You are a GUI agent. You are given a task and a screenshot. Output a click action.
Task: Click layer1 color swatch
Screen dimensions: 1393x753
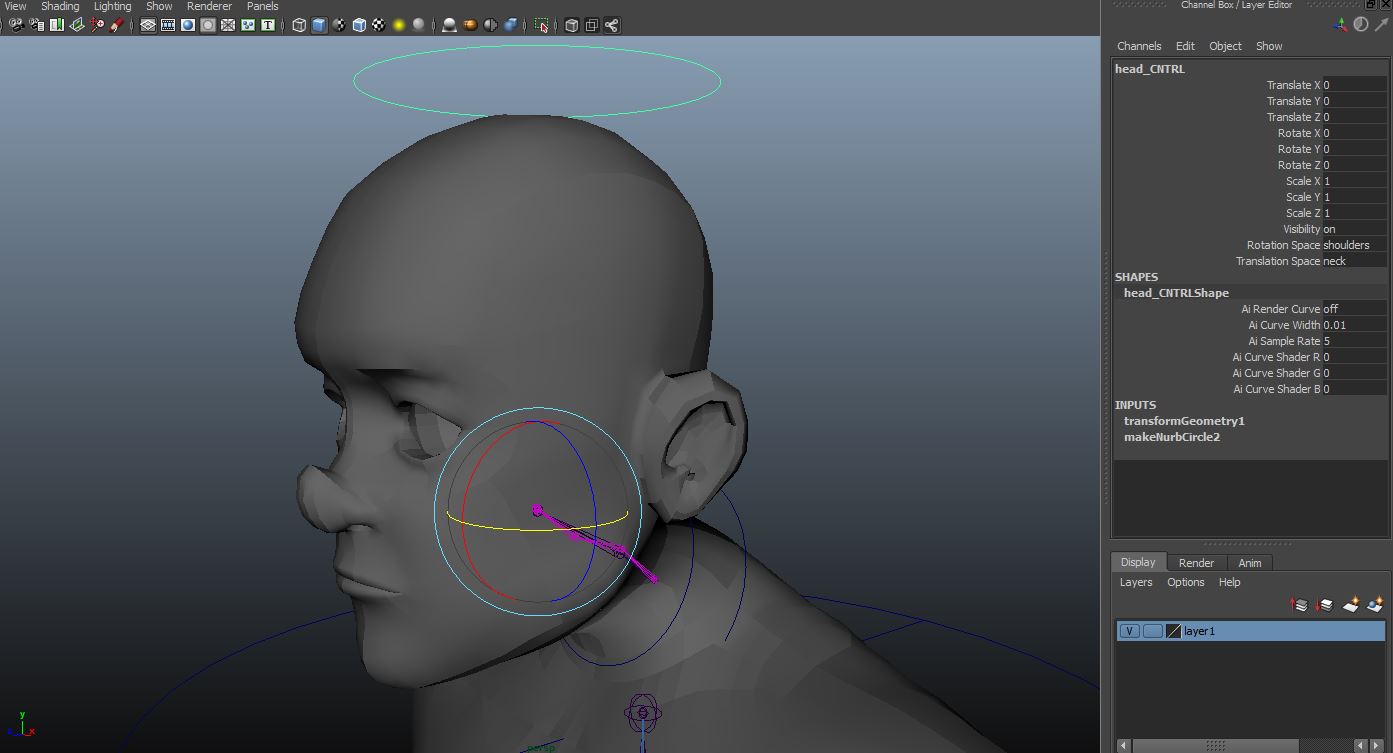point(1173,631)
